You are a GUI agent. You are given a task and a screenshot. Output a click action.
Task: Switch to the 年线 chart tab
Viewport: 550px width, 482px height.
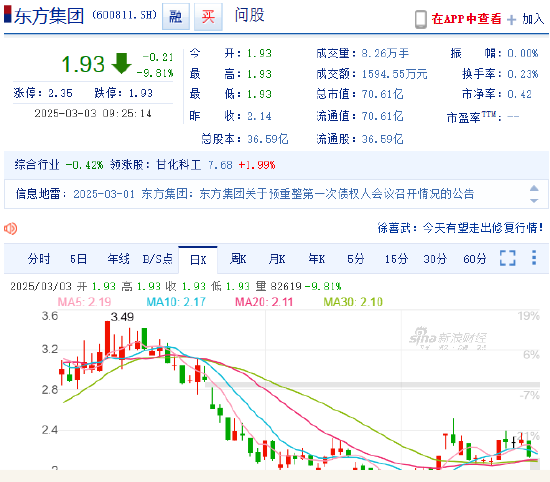point(118,259)
